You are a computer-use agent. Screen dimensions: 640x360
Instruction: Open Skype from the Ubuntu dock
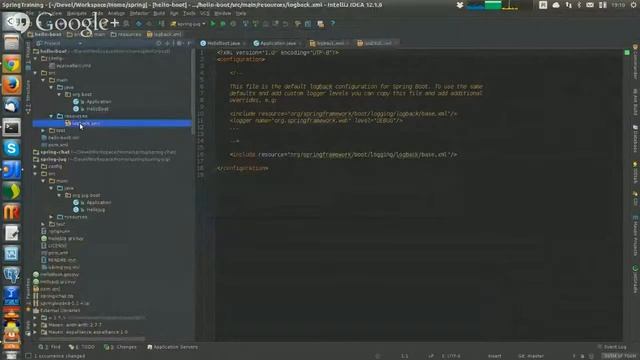(11, 149)
